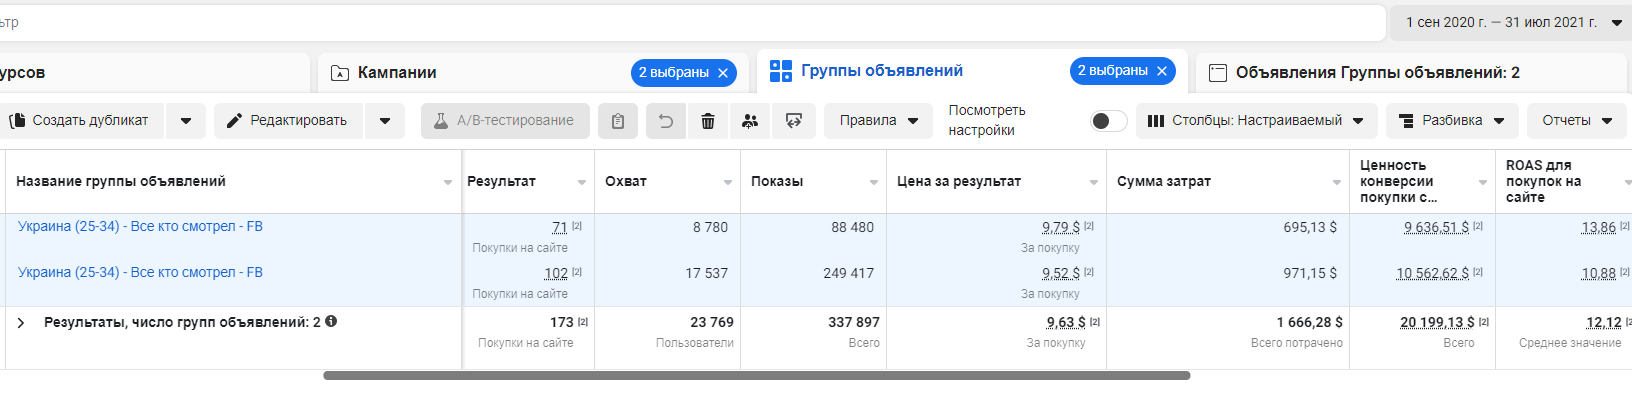
Task: Clear the Ad sets selection with X
Action: [1162, 71]
